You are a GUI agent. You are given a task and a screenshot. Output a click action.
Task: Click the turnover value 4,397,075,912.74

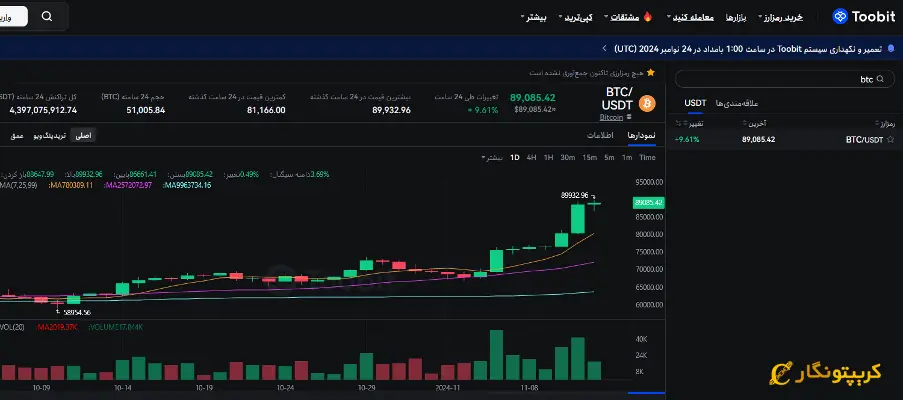click(43, 110)
